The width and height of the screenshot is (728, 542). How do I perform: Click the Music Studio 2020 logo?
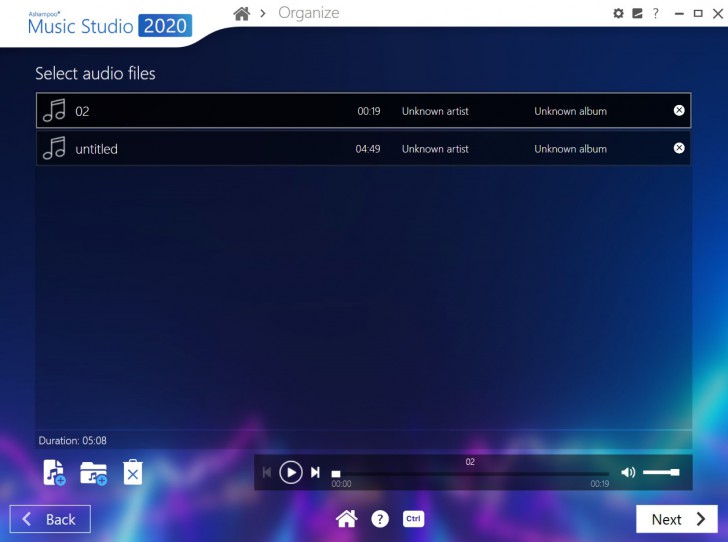pos(110,24)
